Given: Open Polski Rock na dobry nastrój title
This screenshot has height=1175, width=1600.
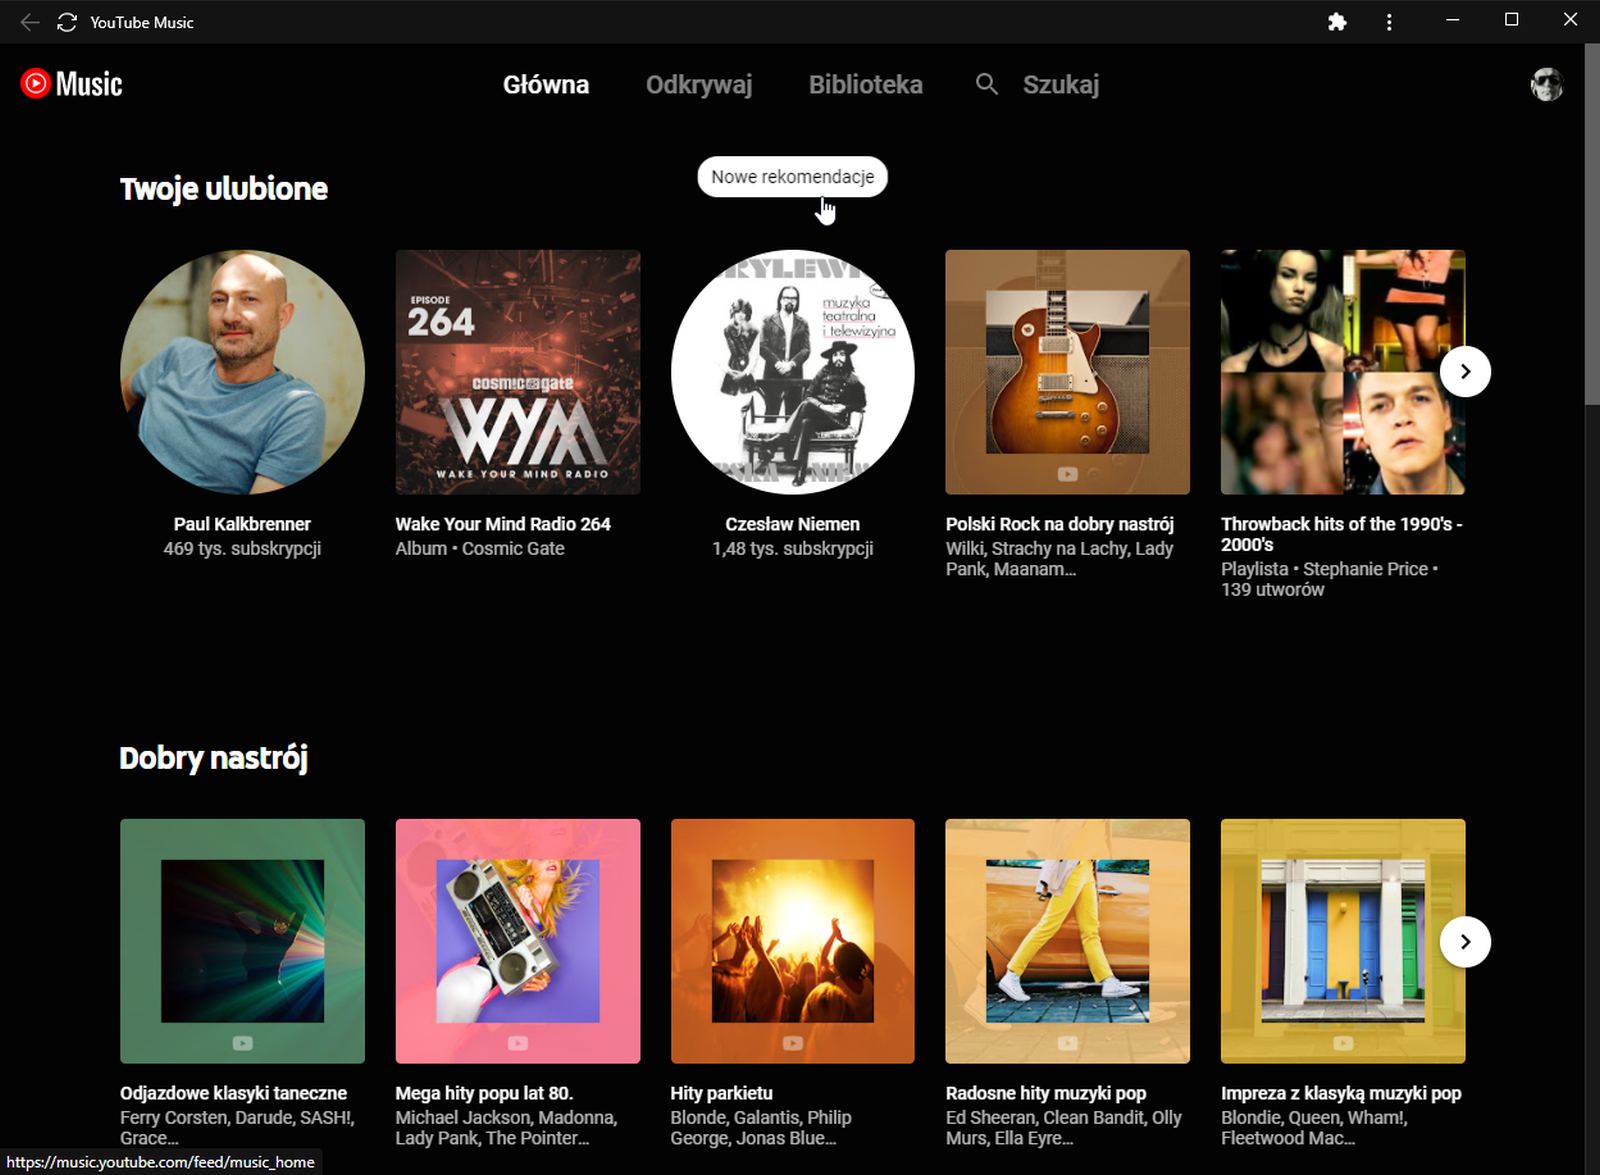Looking at the screenshot, I should [x=1060, y=524].
